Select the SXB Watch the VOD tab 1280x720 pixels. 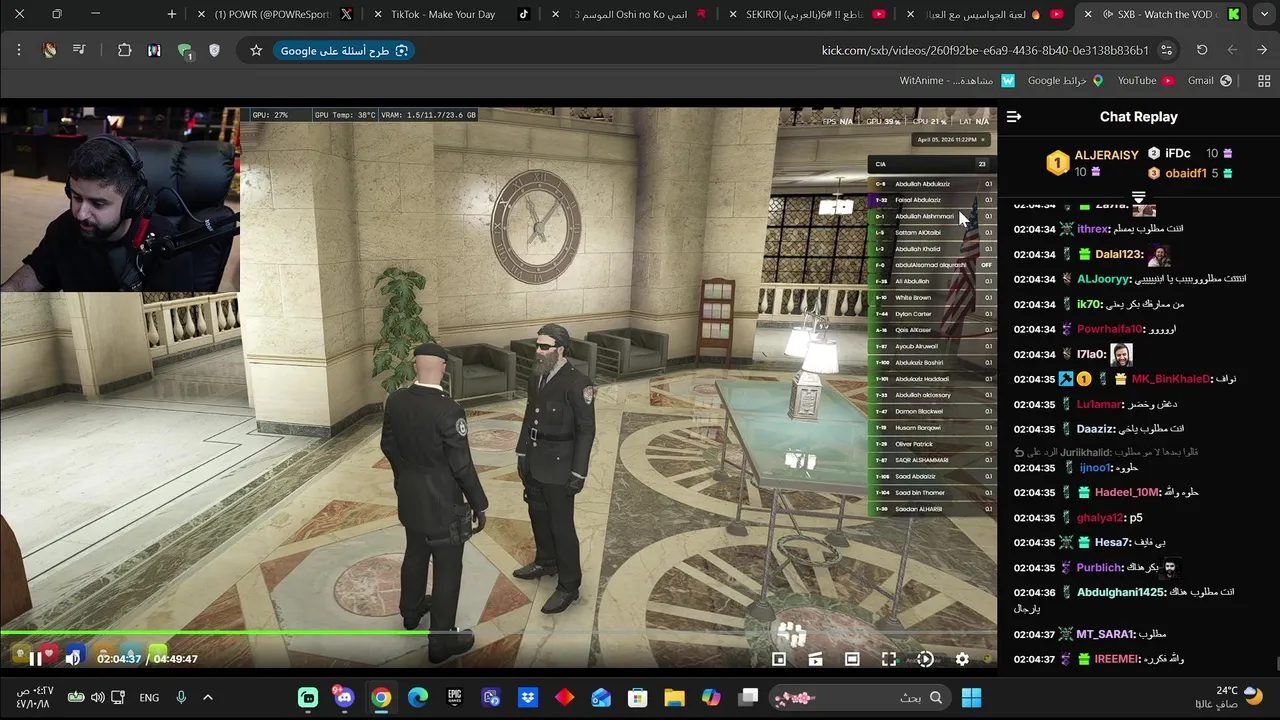(1163, 14)
